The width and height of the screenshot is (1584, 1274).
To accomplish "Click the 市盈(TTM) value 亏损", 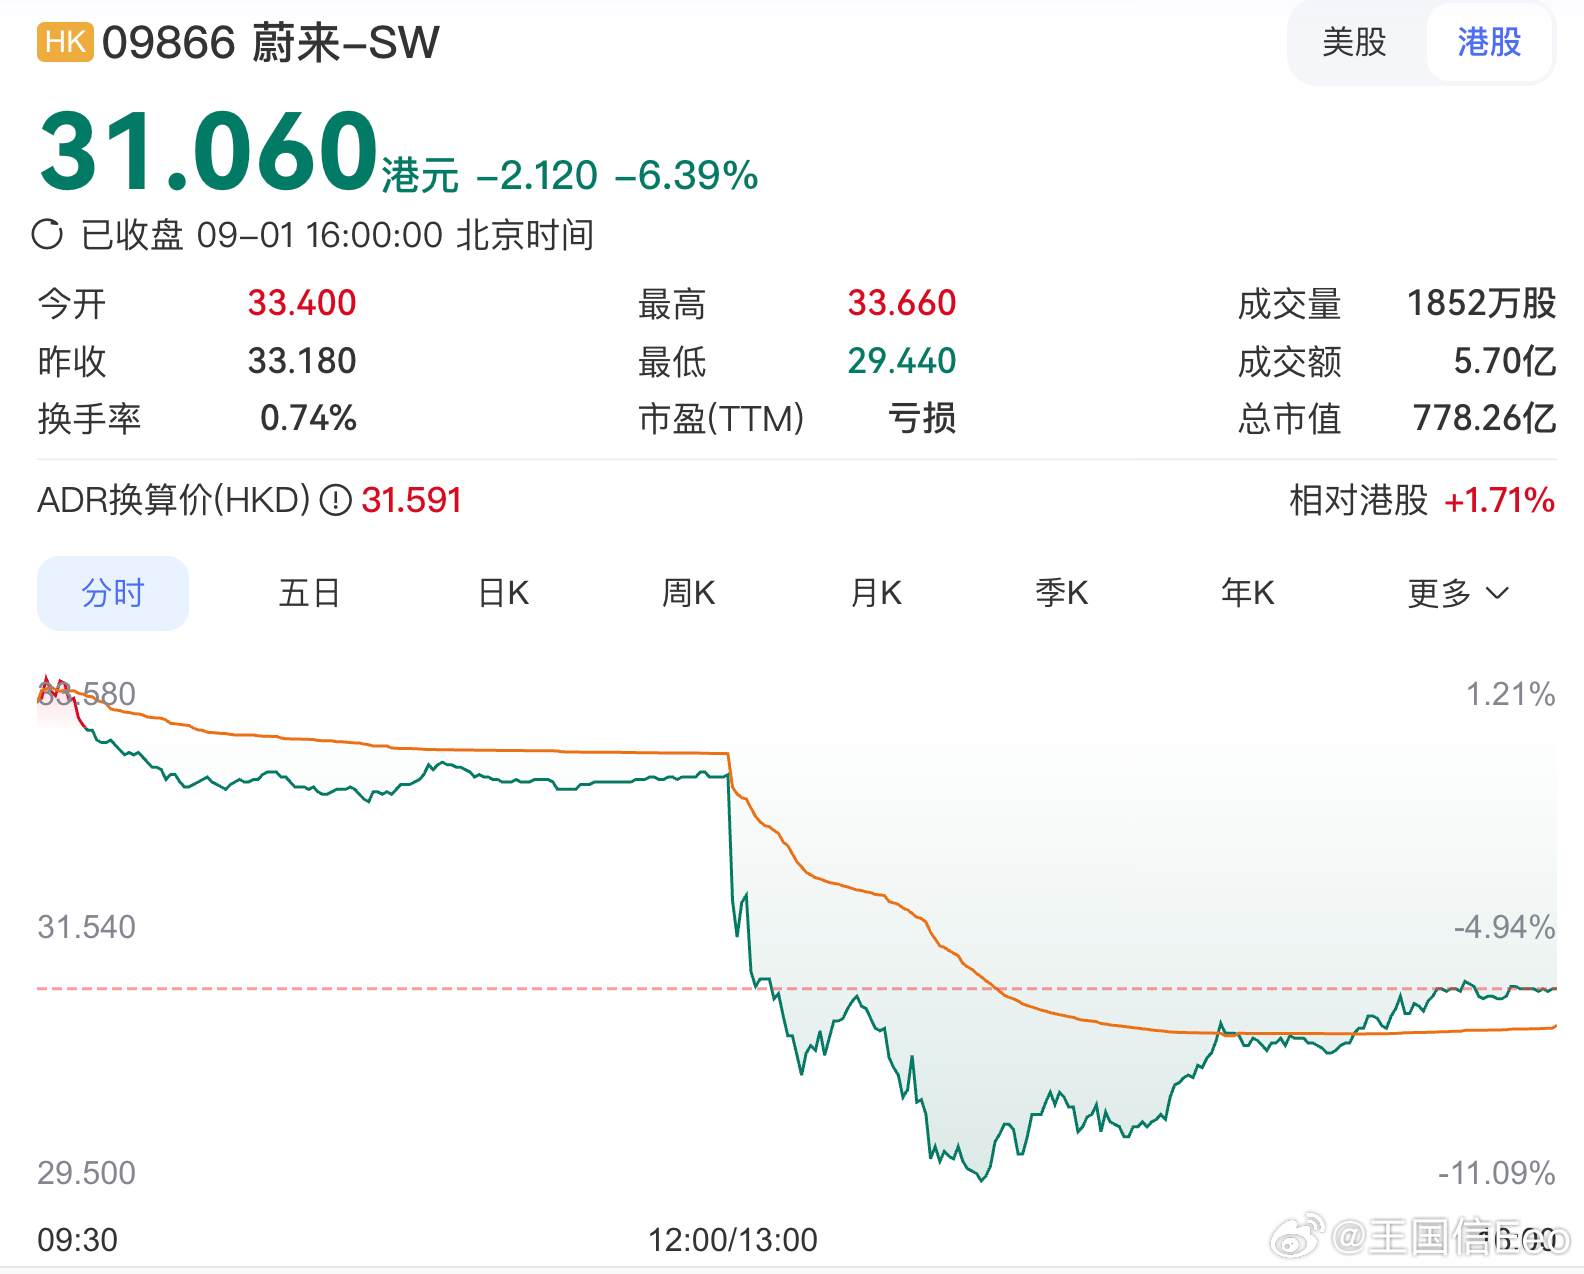I will [x=922, y=418].
